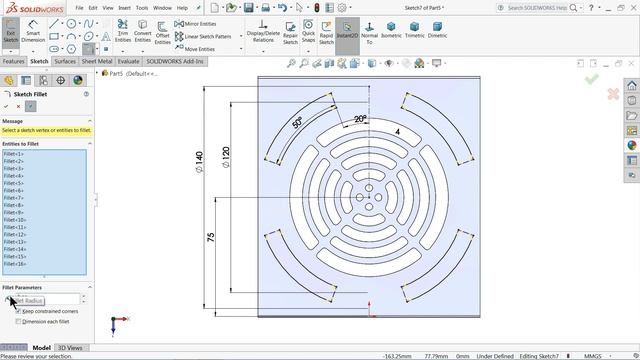
Task: Select the Corner Rectangle tool
Action: (53, 36)
